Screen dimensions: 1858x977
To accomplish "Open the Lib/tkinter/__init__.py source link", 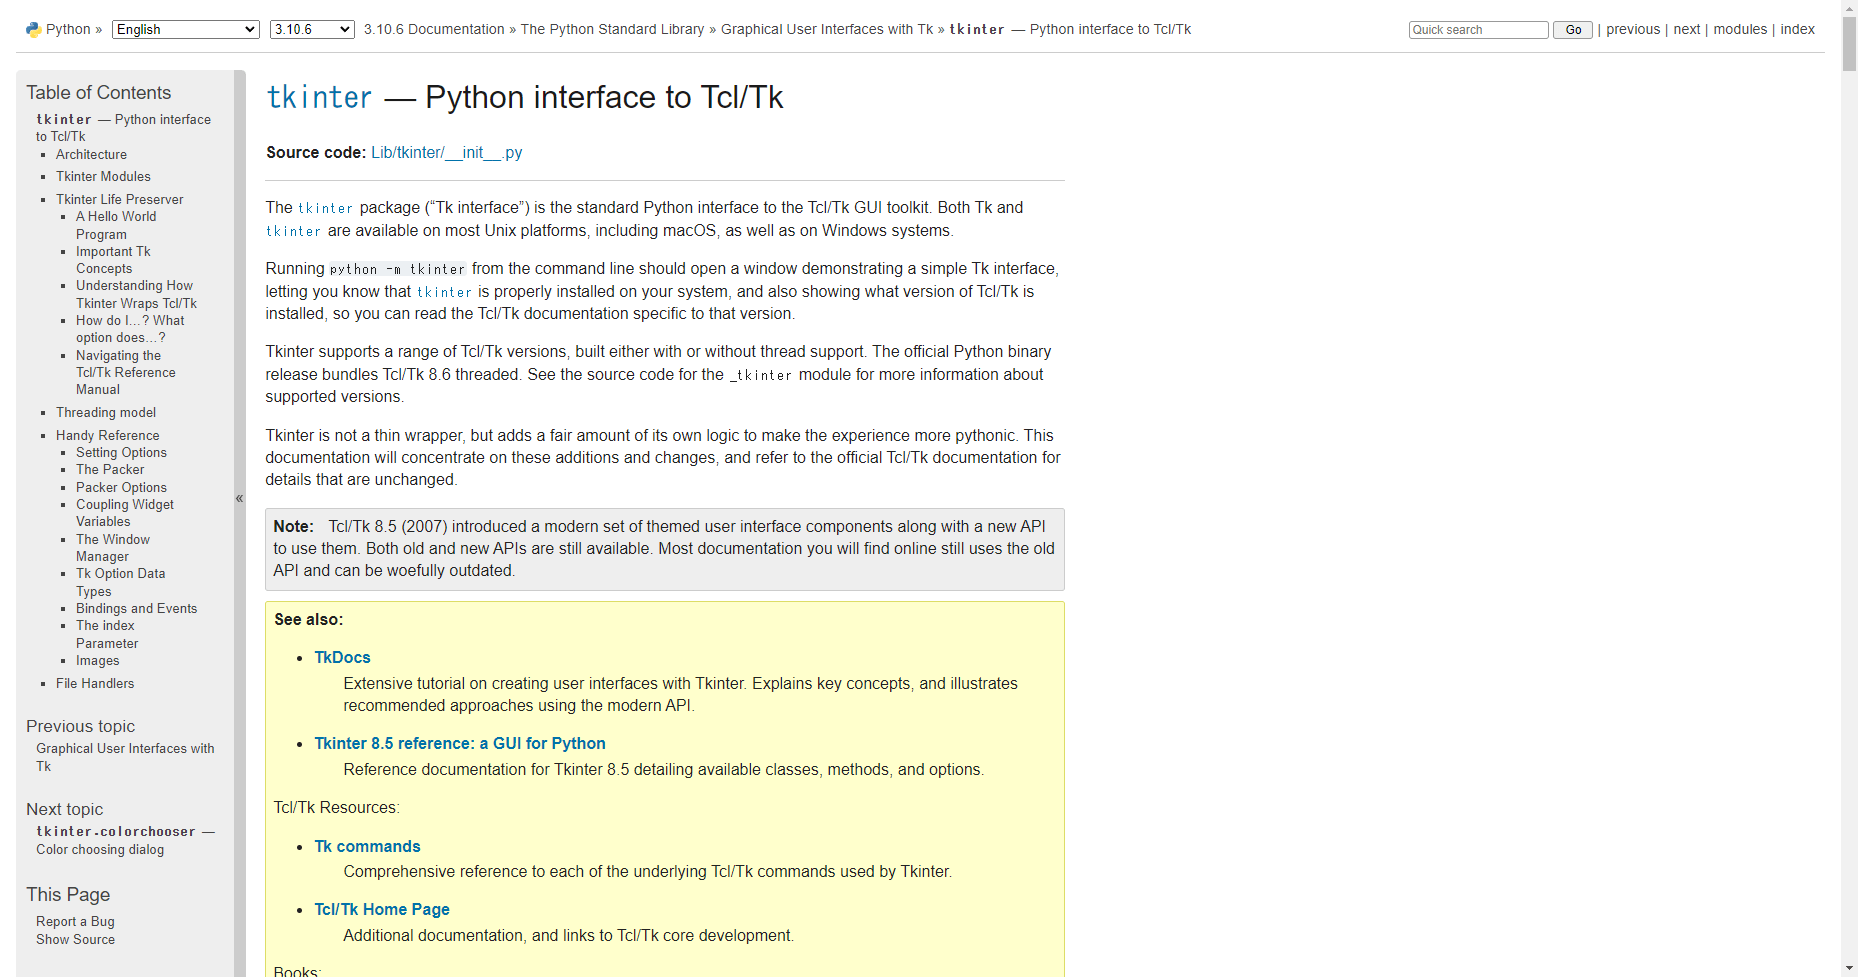I will coord(446,153).
